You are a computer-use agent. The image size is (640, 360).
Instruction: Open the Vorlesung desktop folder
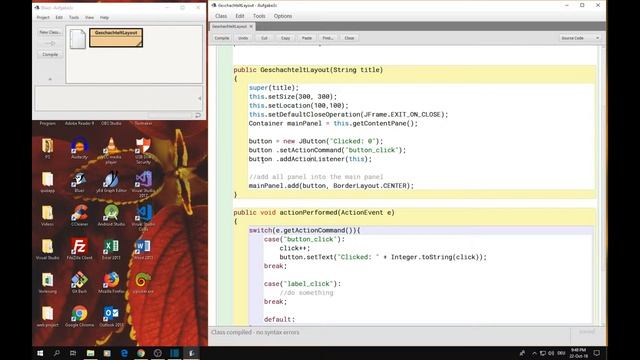point(47,283)
